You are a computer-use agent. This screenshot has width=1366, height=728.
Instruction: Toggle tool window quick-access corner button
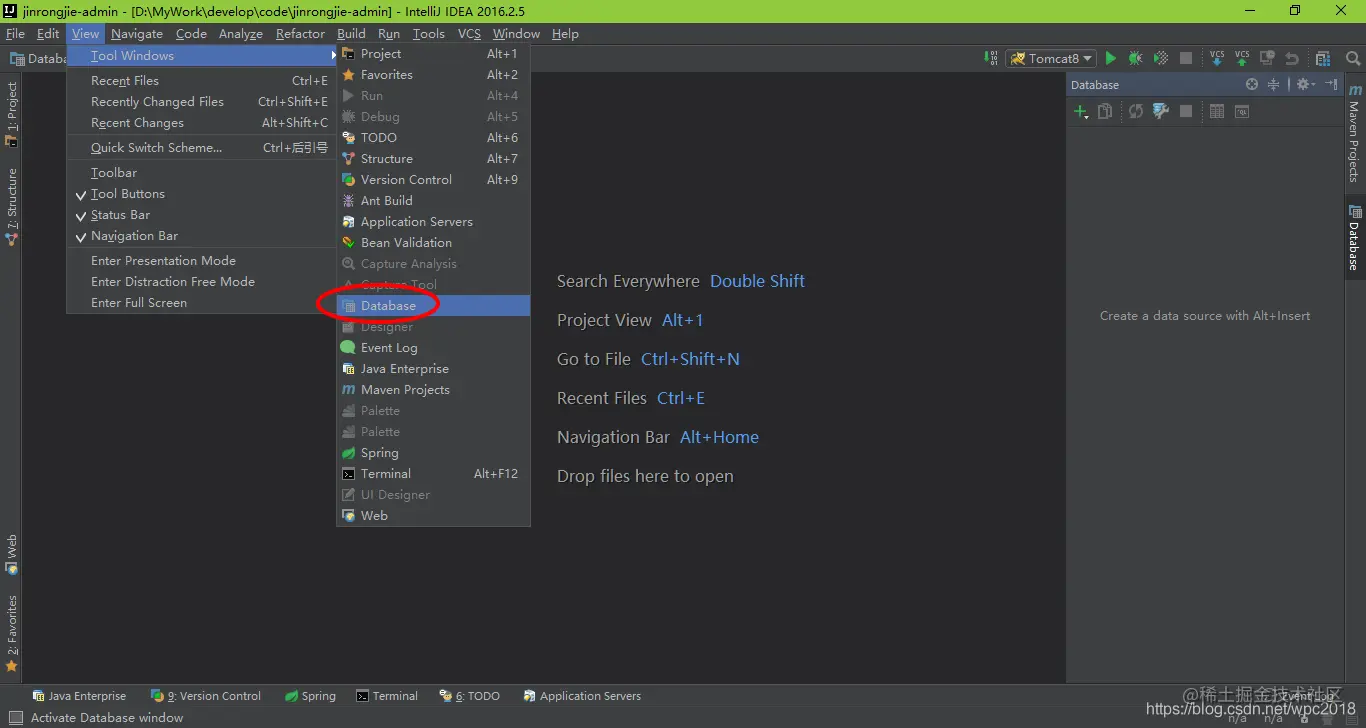[x=16, y=717]
